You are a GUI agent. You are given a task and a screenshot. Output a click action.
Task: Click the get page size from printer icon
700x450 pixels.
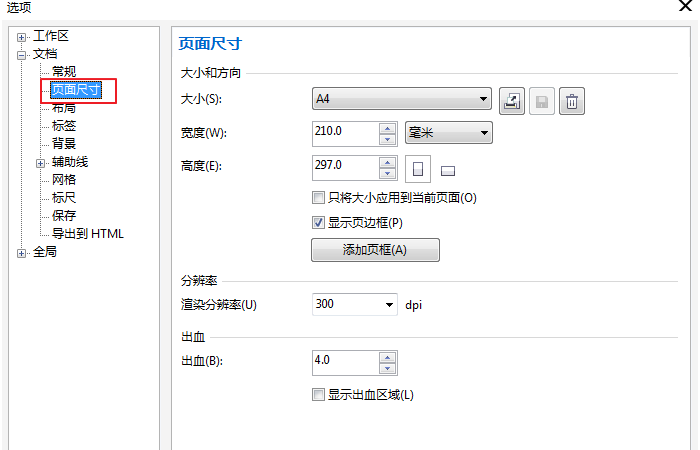[511, 101]
